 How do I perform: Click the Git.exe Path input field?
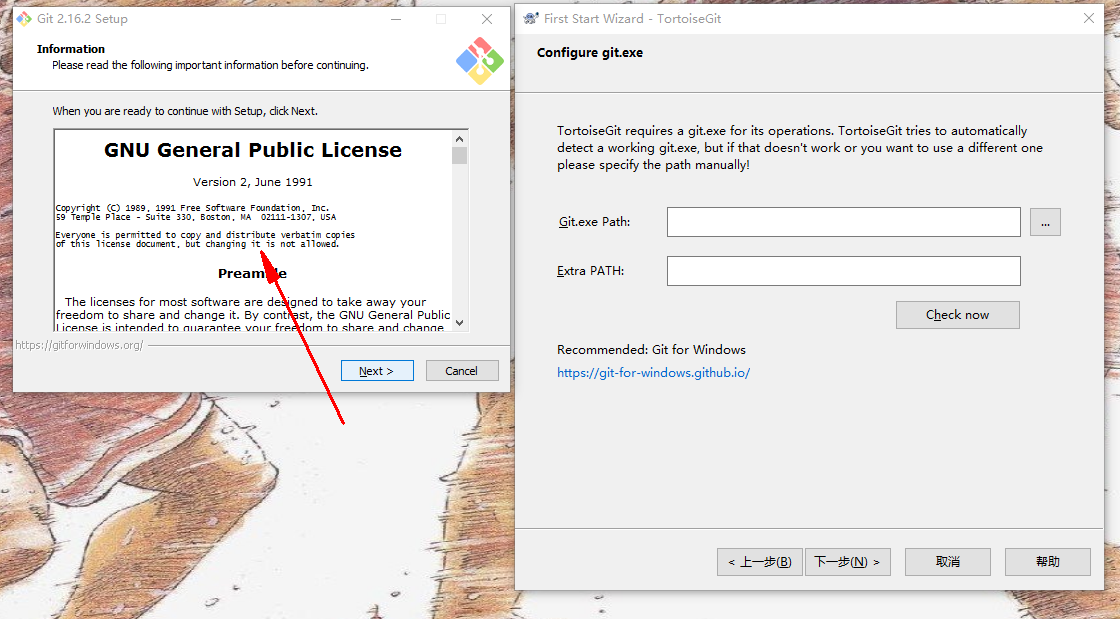click(844, 222)
